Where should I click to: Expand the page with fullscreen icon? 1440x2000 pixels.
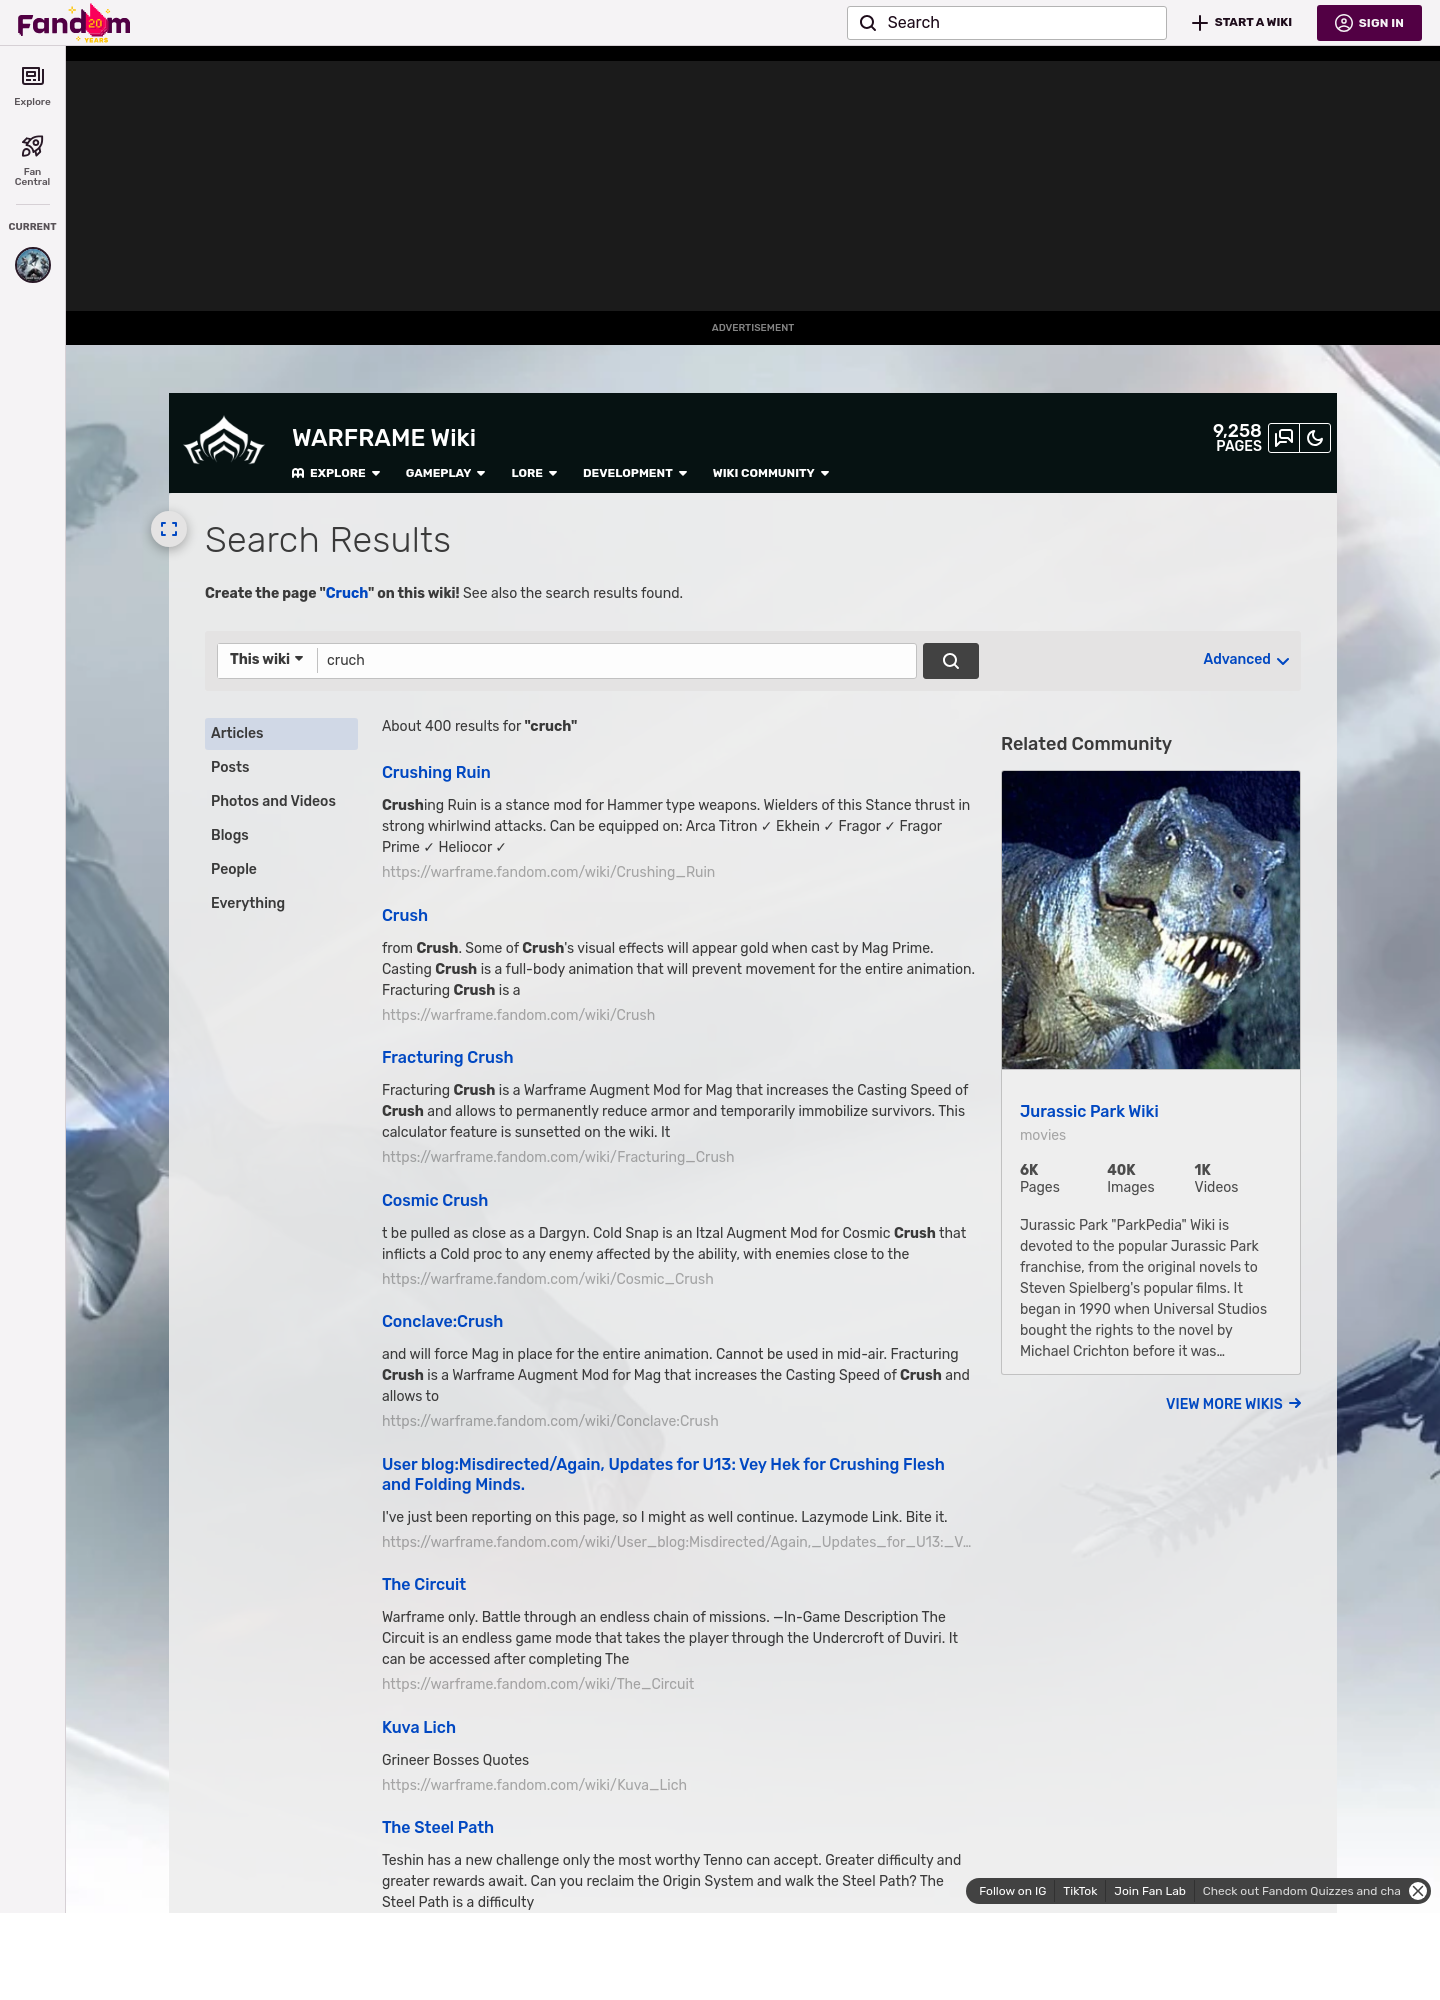coord(169,529)
